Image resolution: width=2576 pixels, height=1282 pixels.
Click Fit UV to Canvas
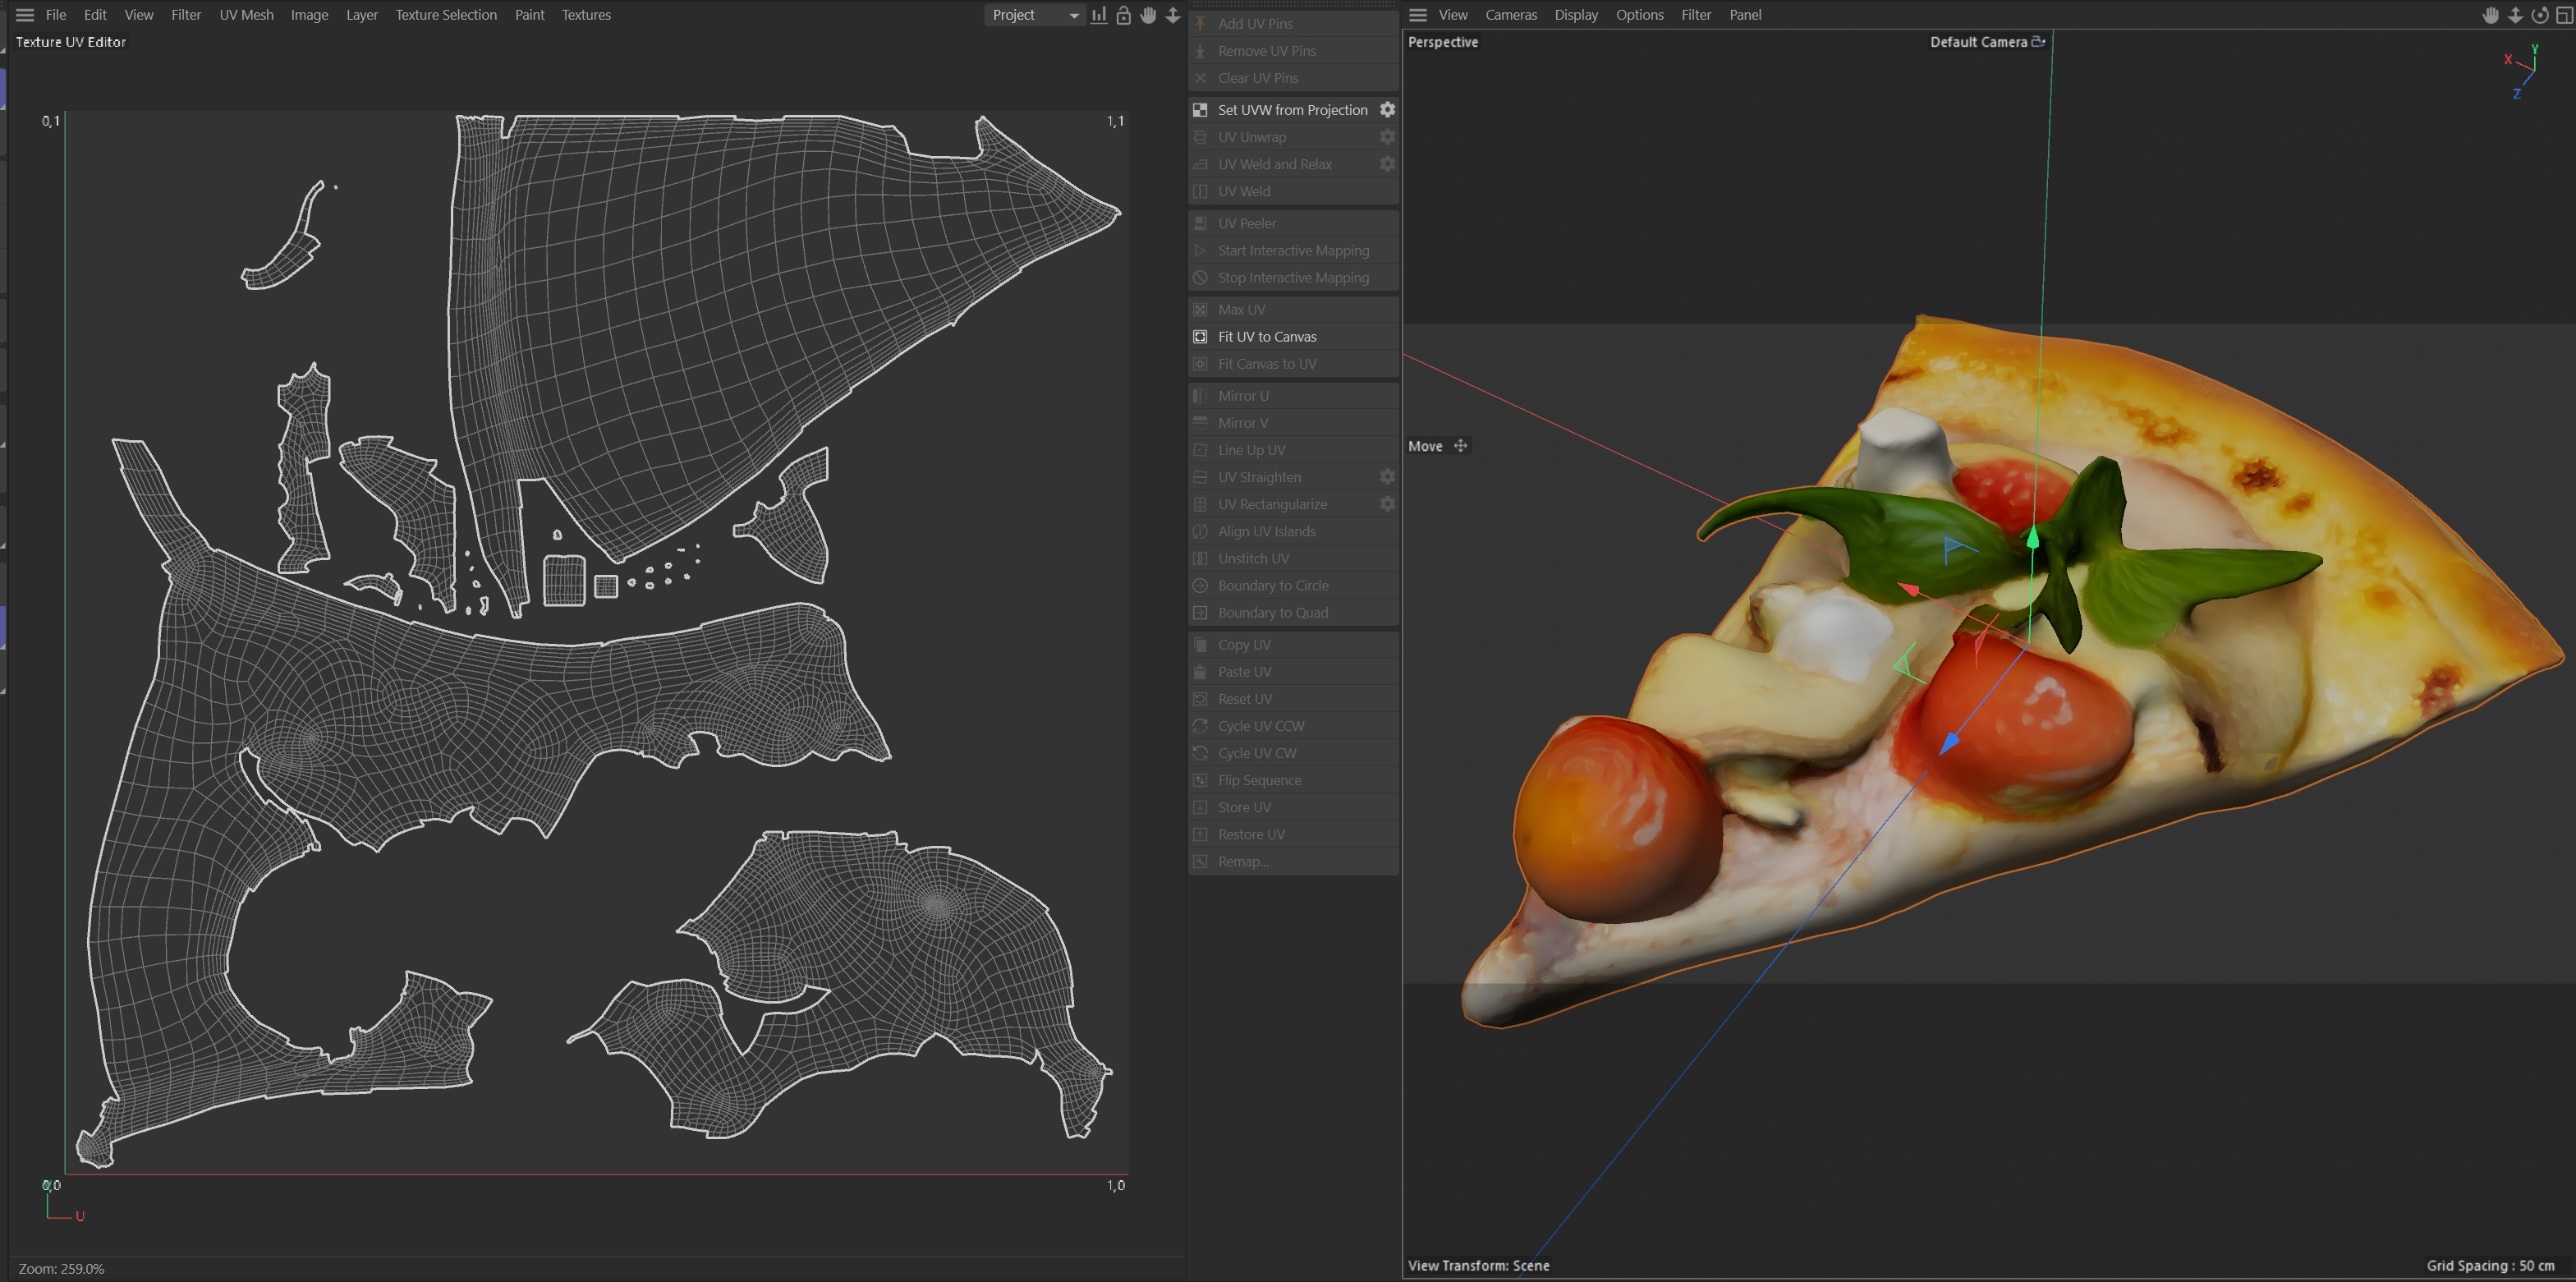point(1266,337)
